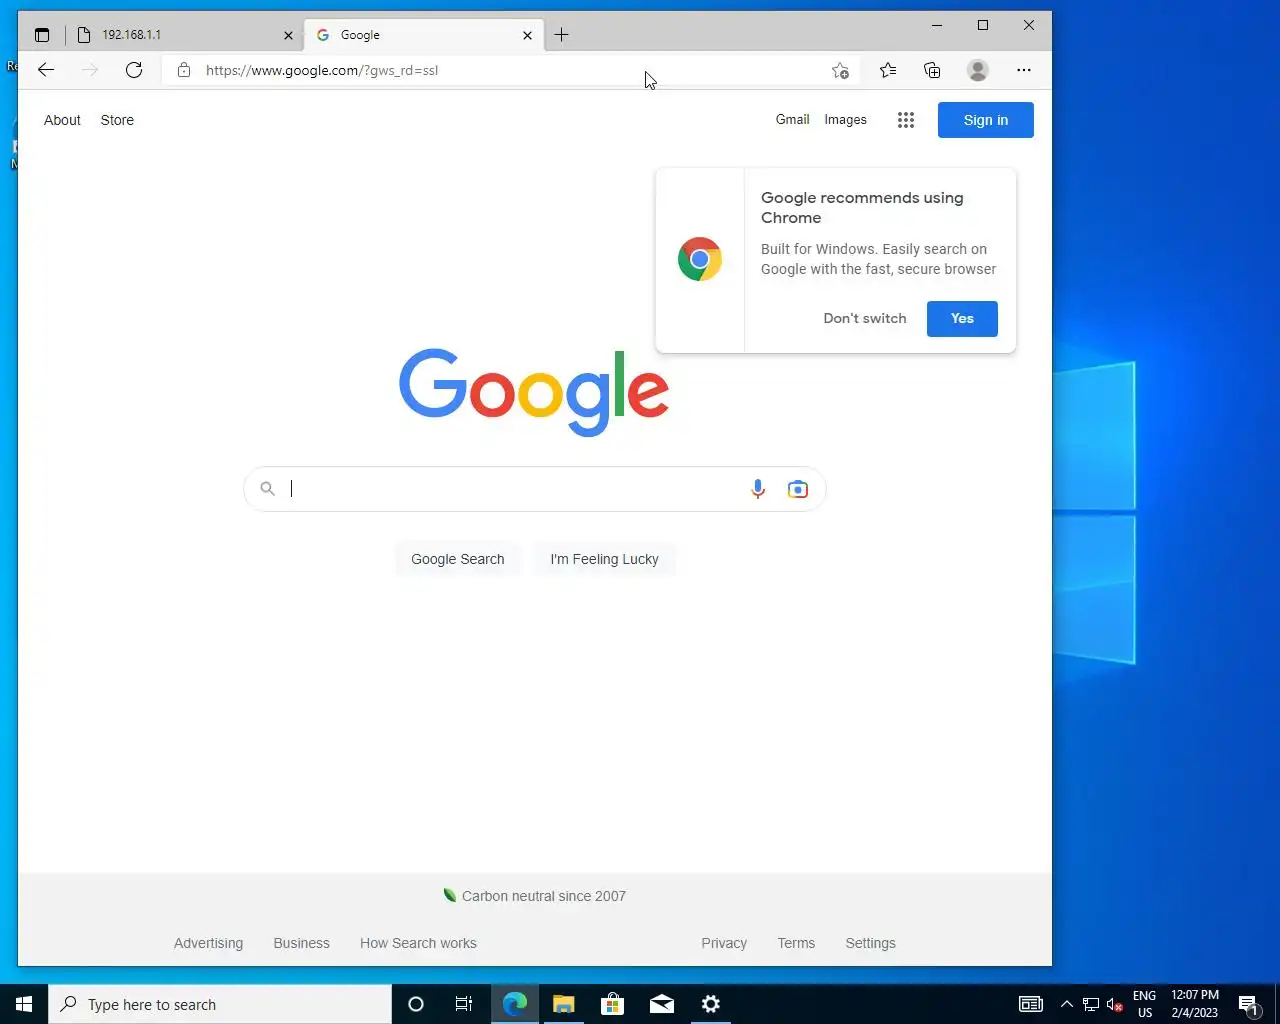Open Edge Settings and more menu
1280x1024 pixels.
tap(1023, 70)
